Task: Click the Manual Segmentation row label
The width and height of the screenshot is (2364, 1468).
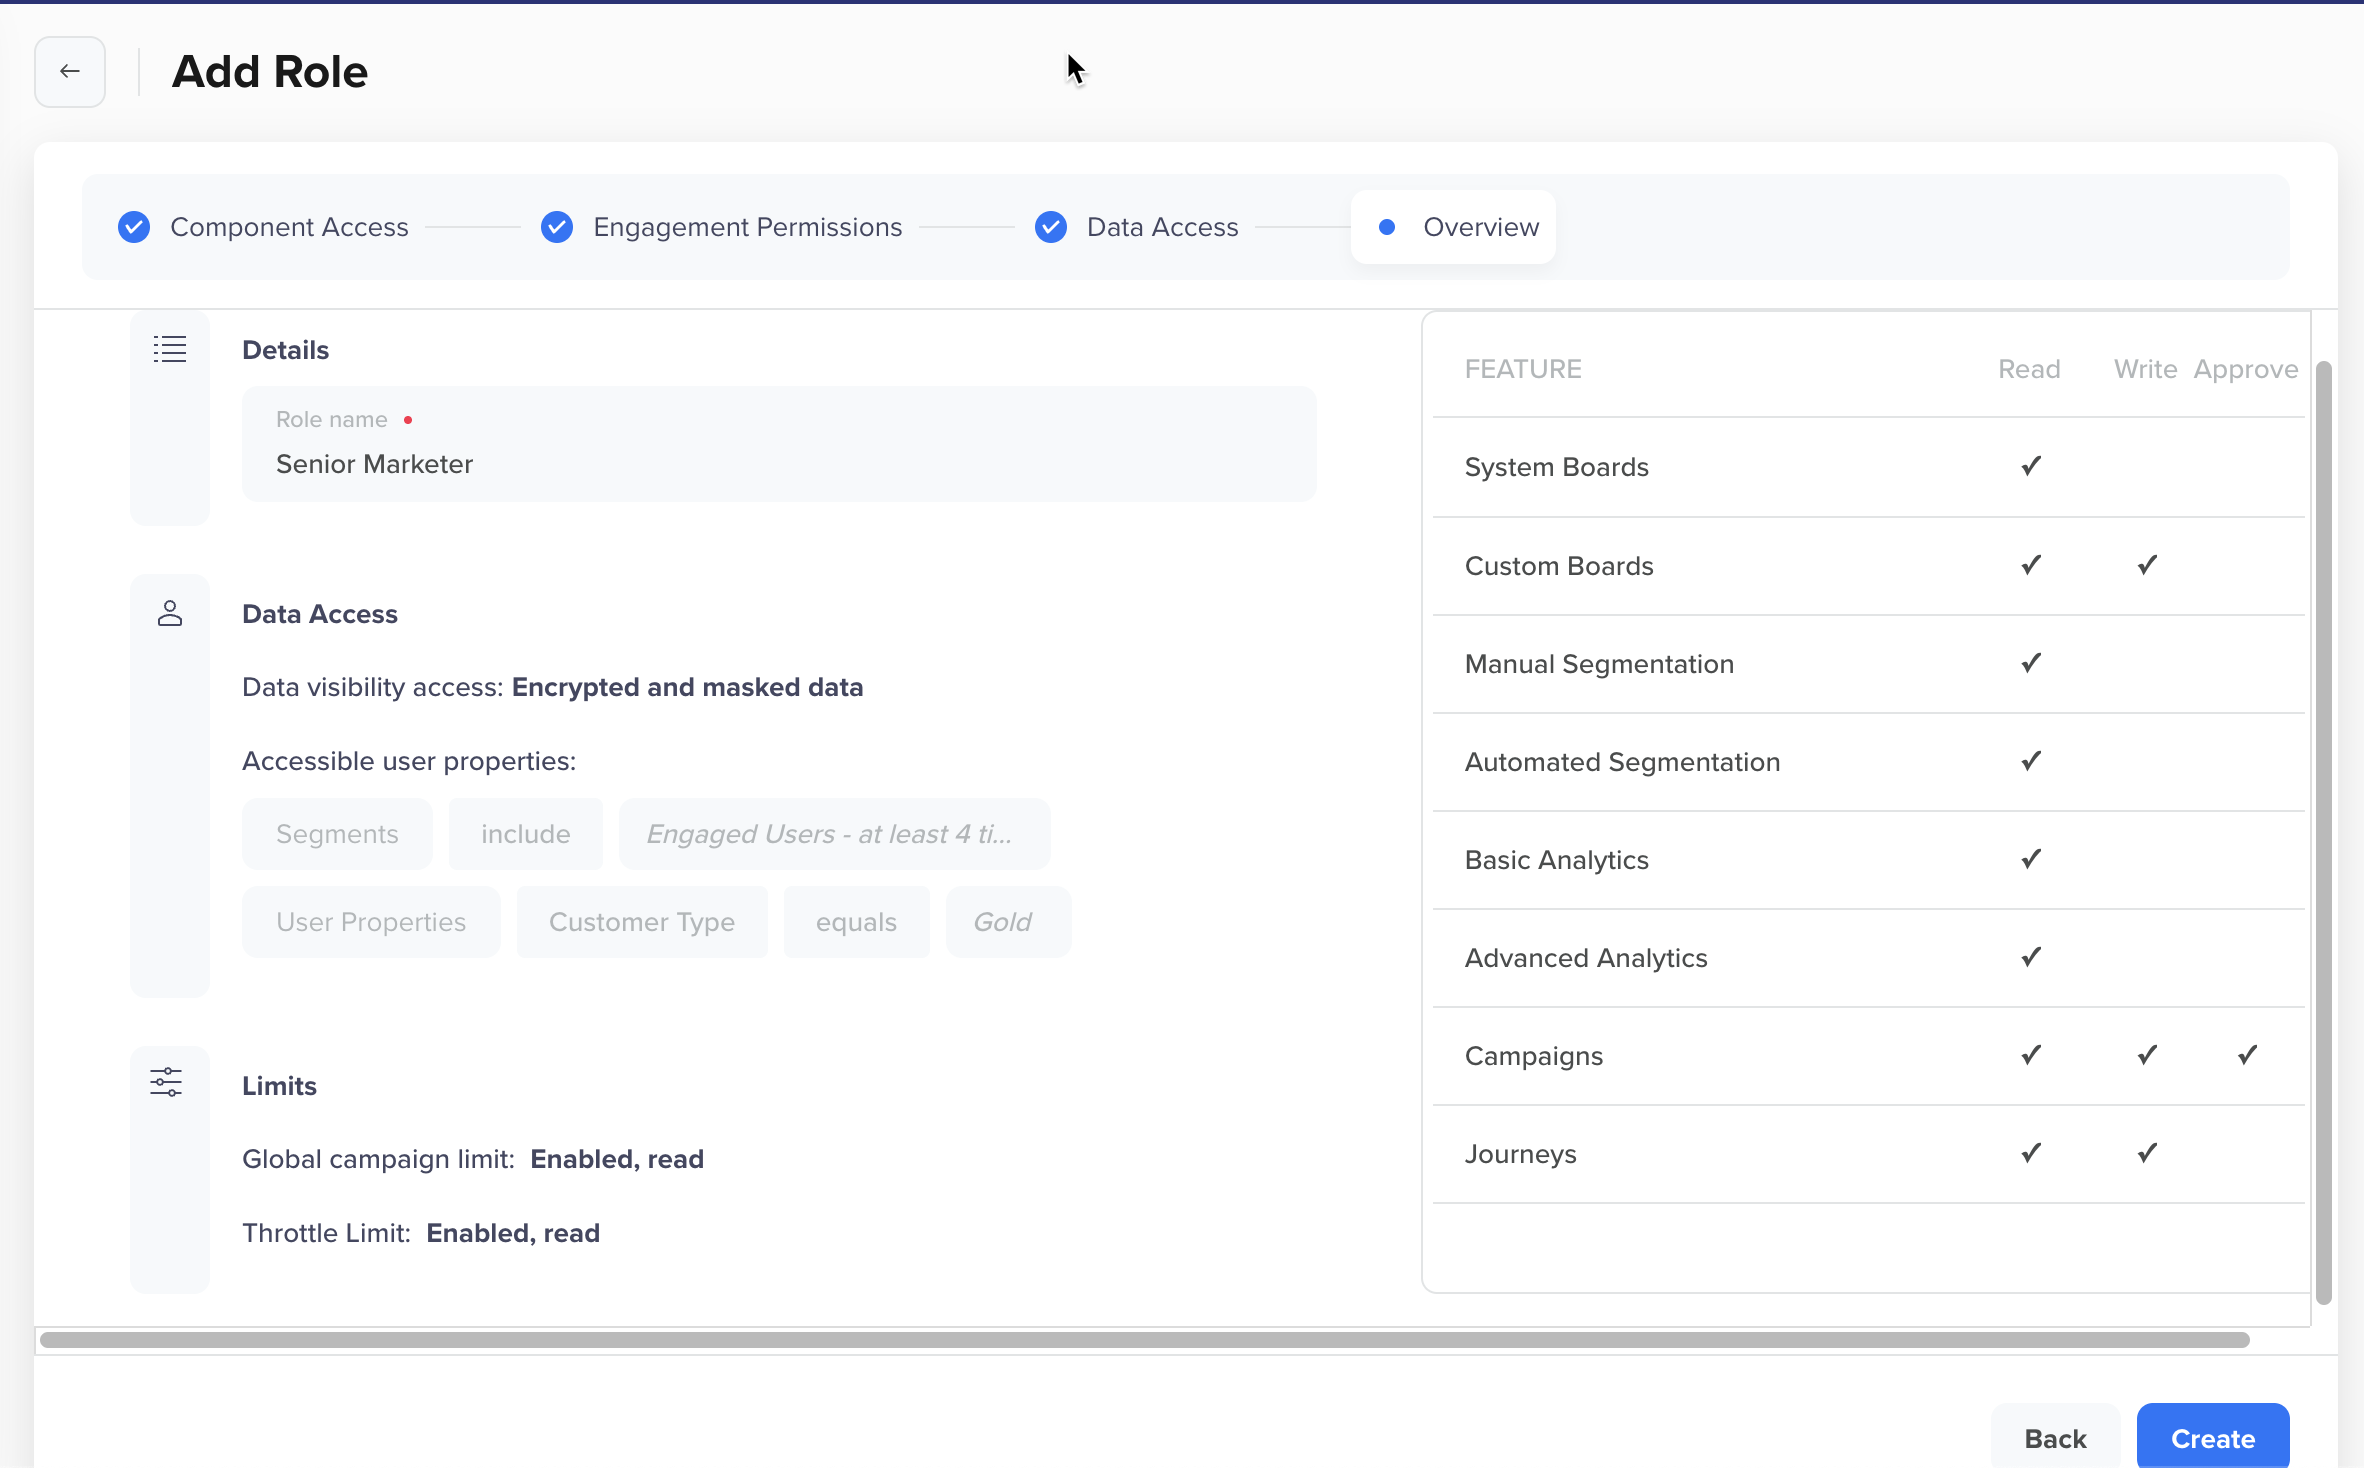Action: coord(1599,664)
